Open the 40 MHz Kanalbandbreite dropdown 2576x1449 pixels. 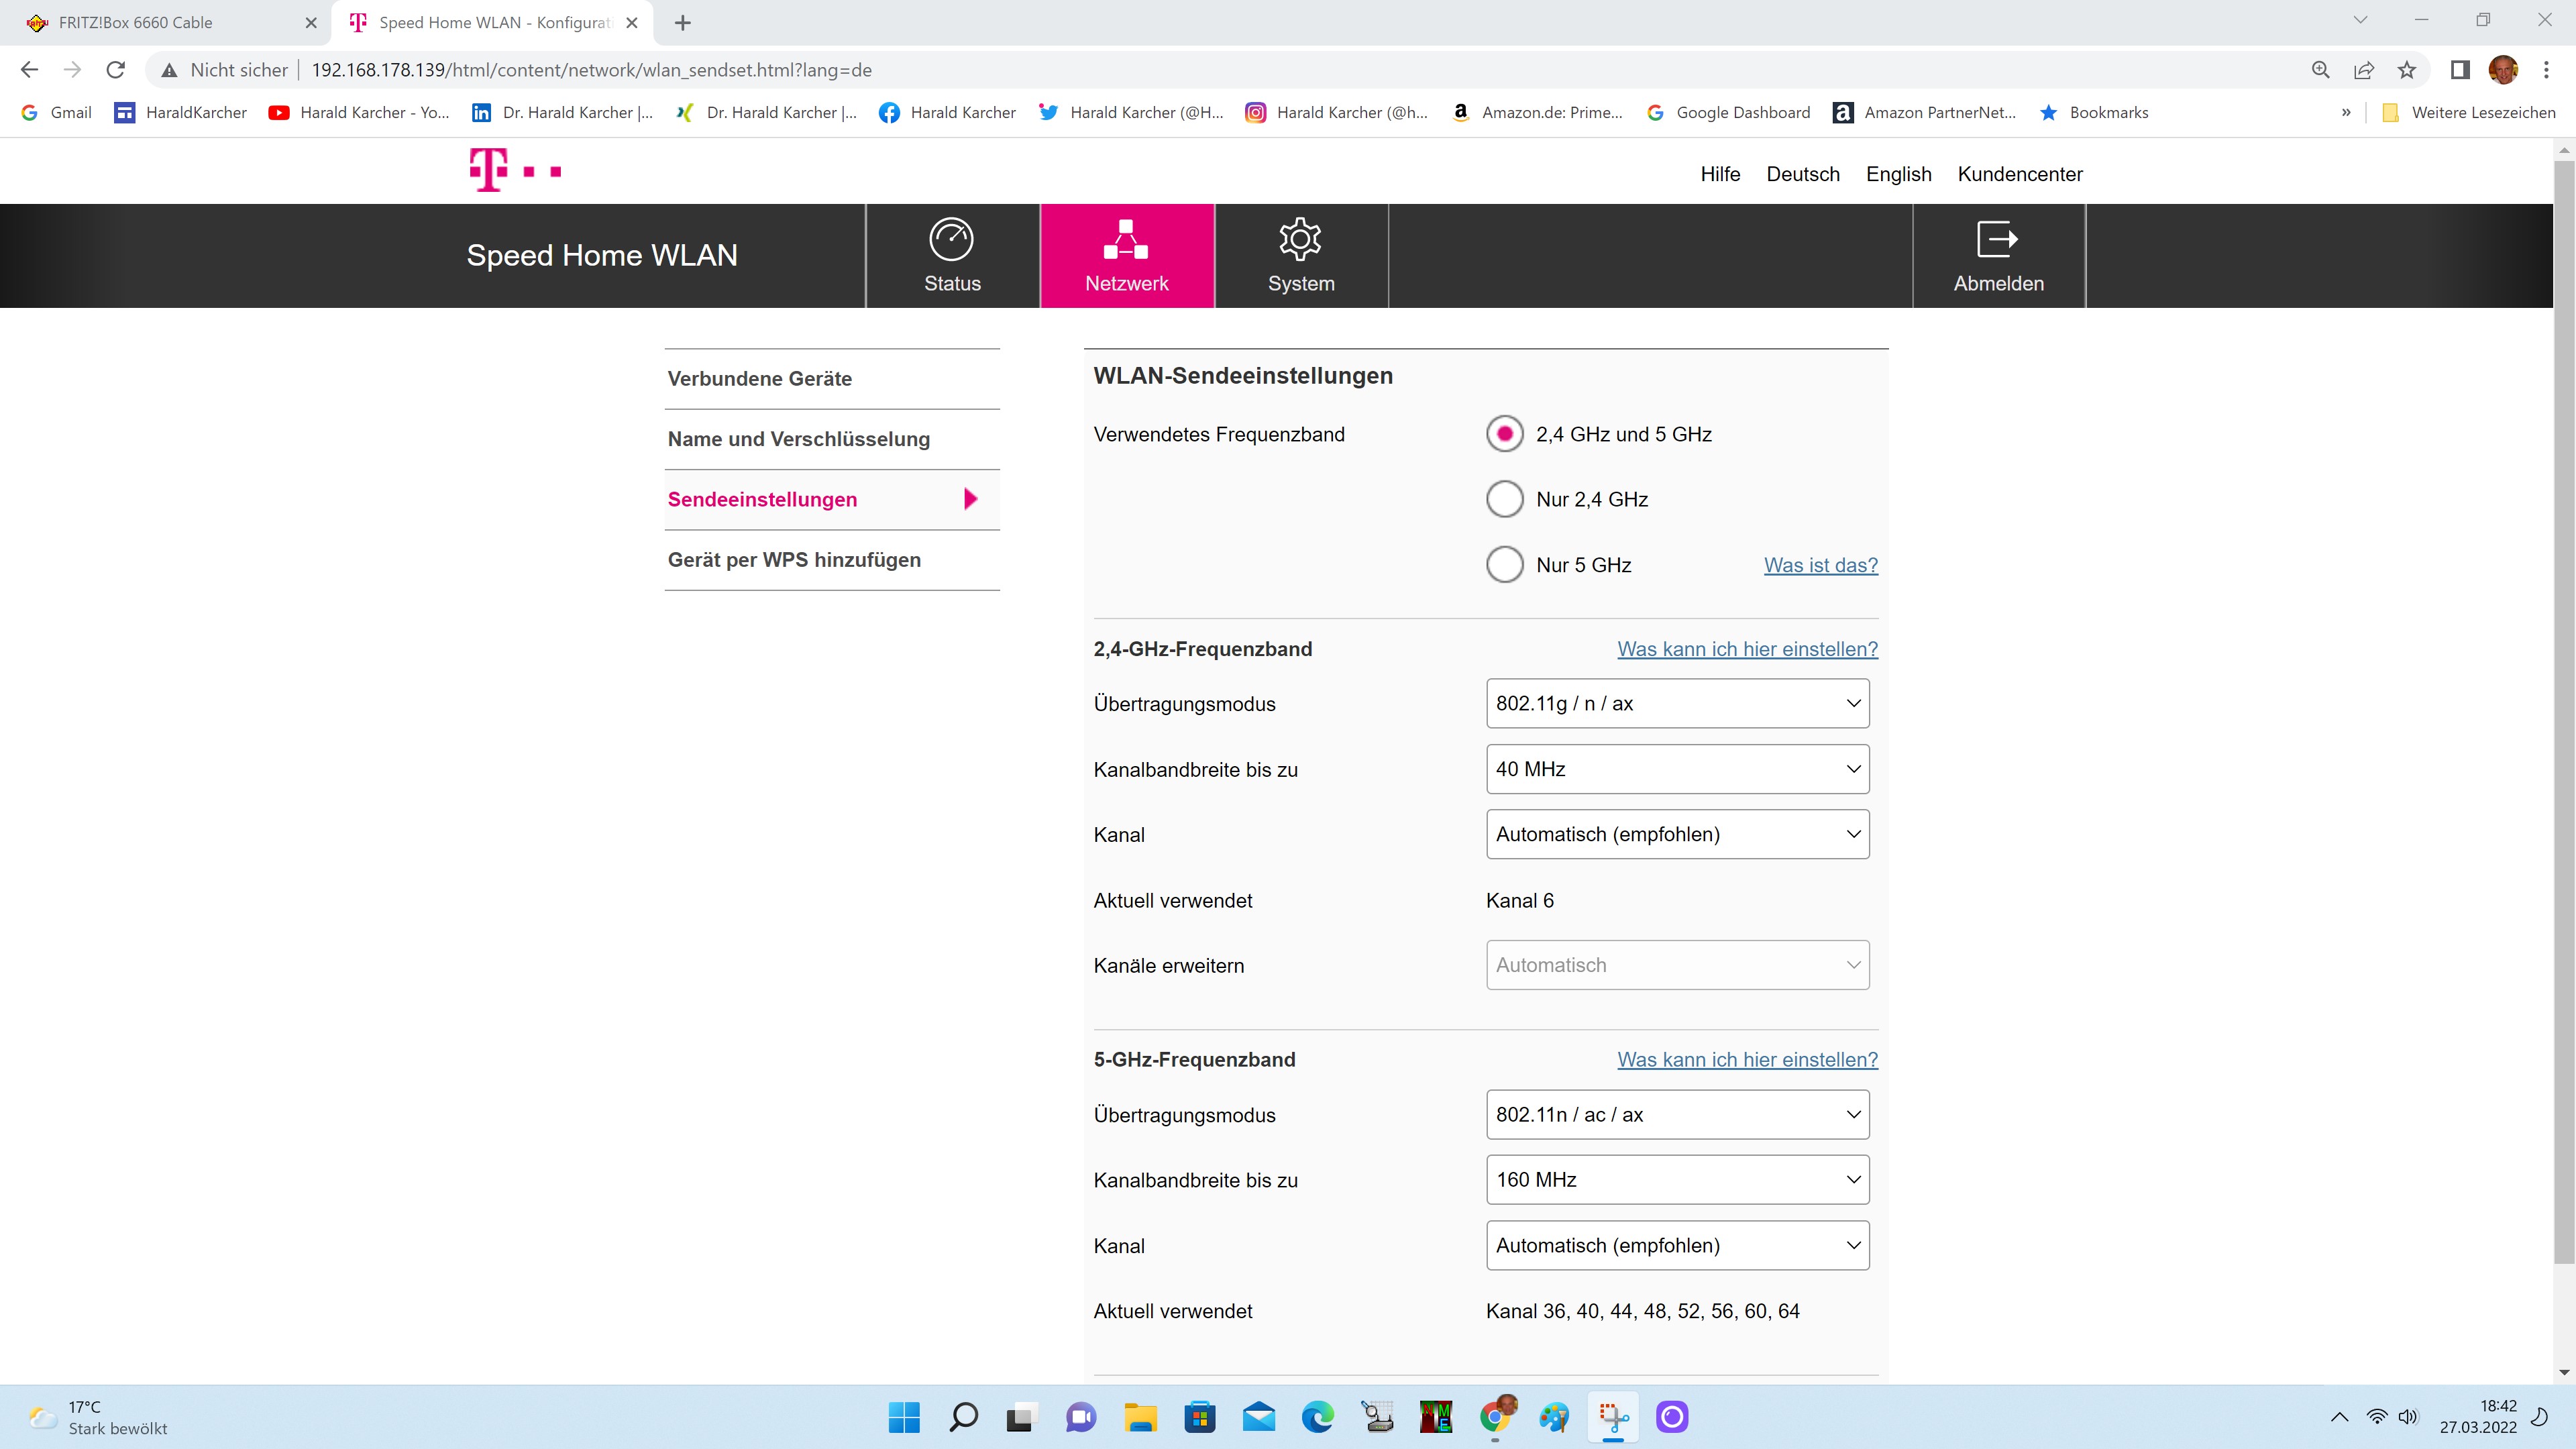(1677, 769)
